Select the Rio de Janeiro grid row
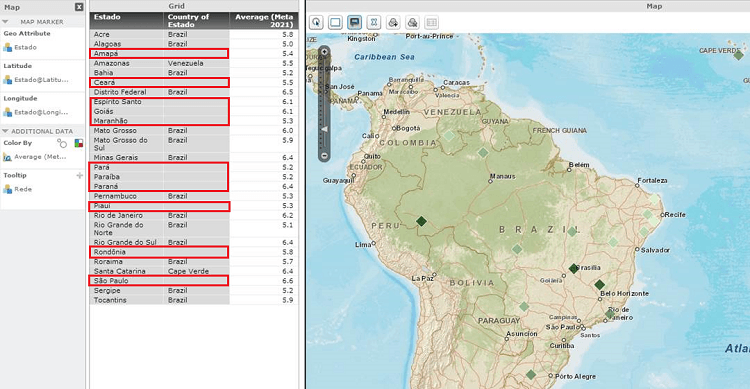The width and height of the screenshot is (750, 389). click(194, 215)
